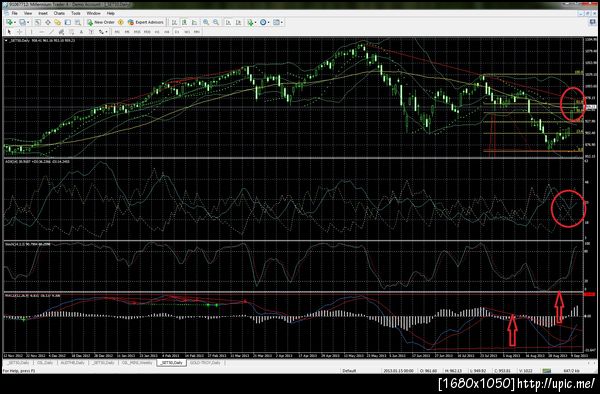Screen dimensions: 600x394
Task: Select the D1 timeframe button
Action: coord(177,32)
